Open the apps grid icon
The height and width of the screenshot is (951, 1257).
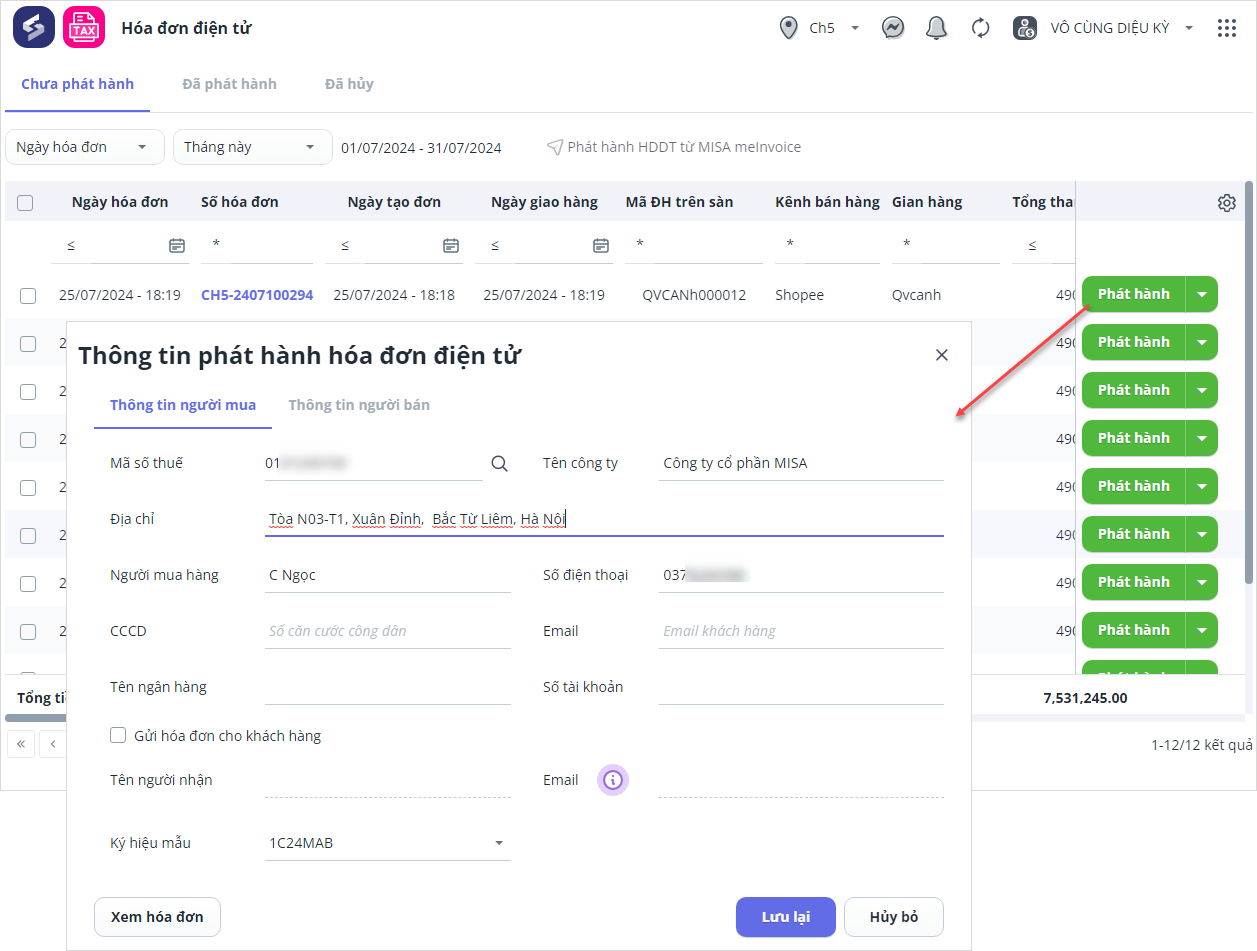click(x=1227, y=28)
